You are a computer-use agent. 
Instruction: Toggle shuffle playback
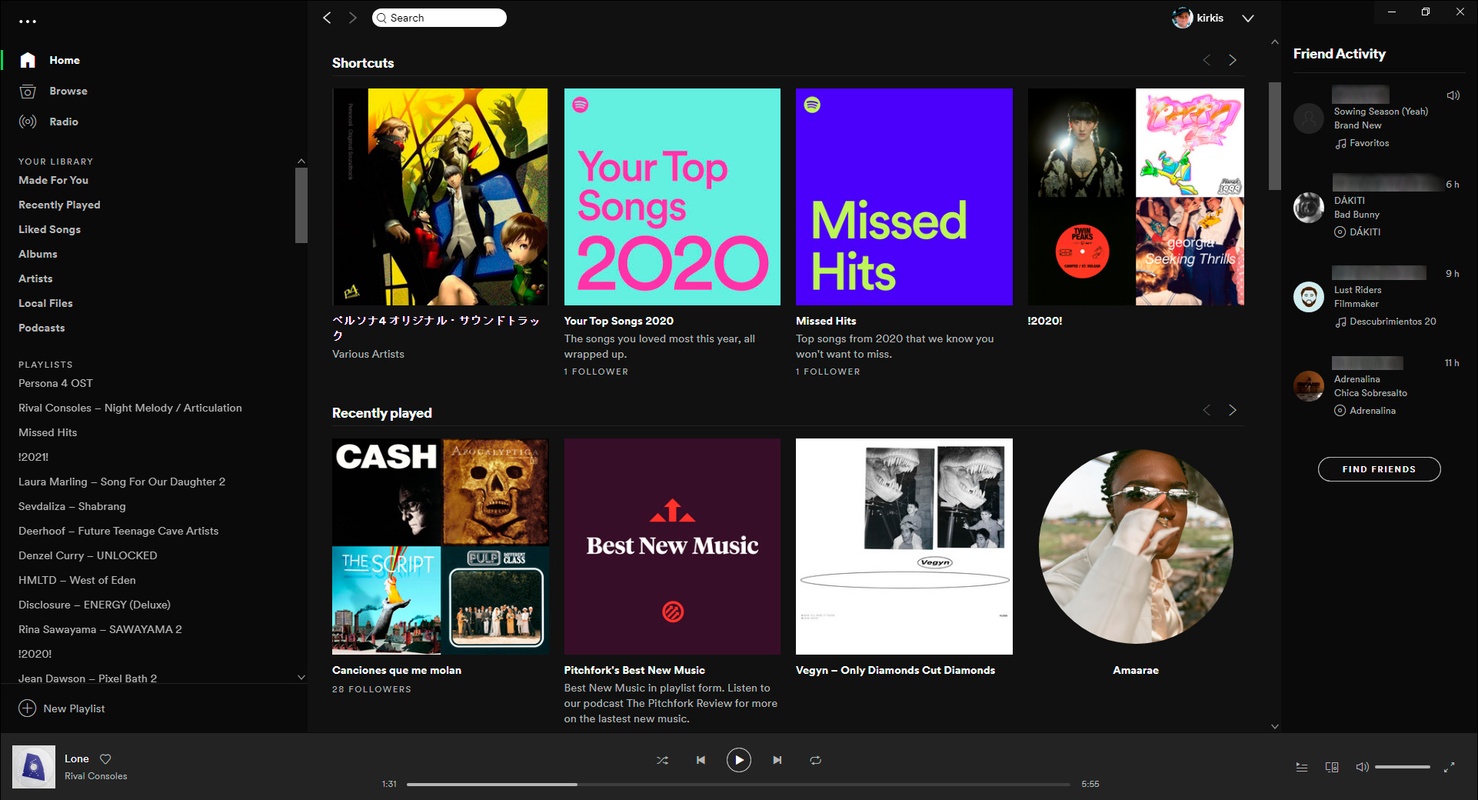pyautogui.click(x=662, y=760)
